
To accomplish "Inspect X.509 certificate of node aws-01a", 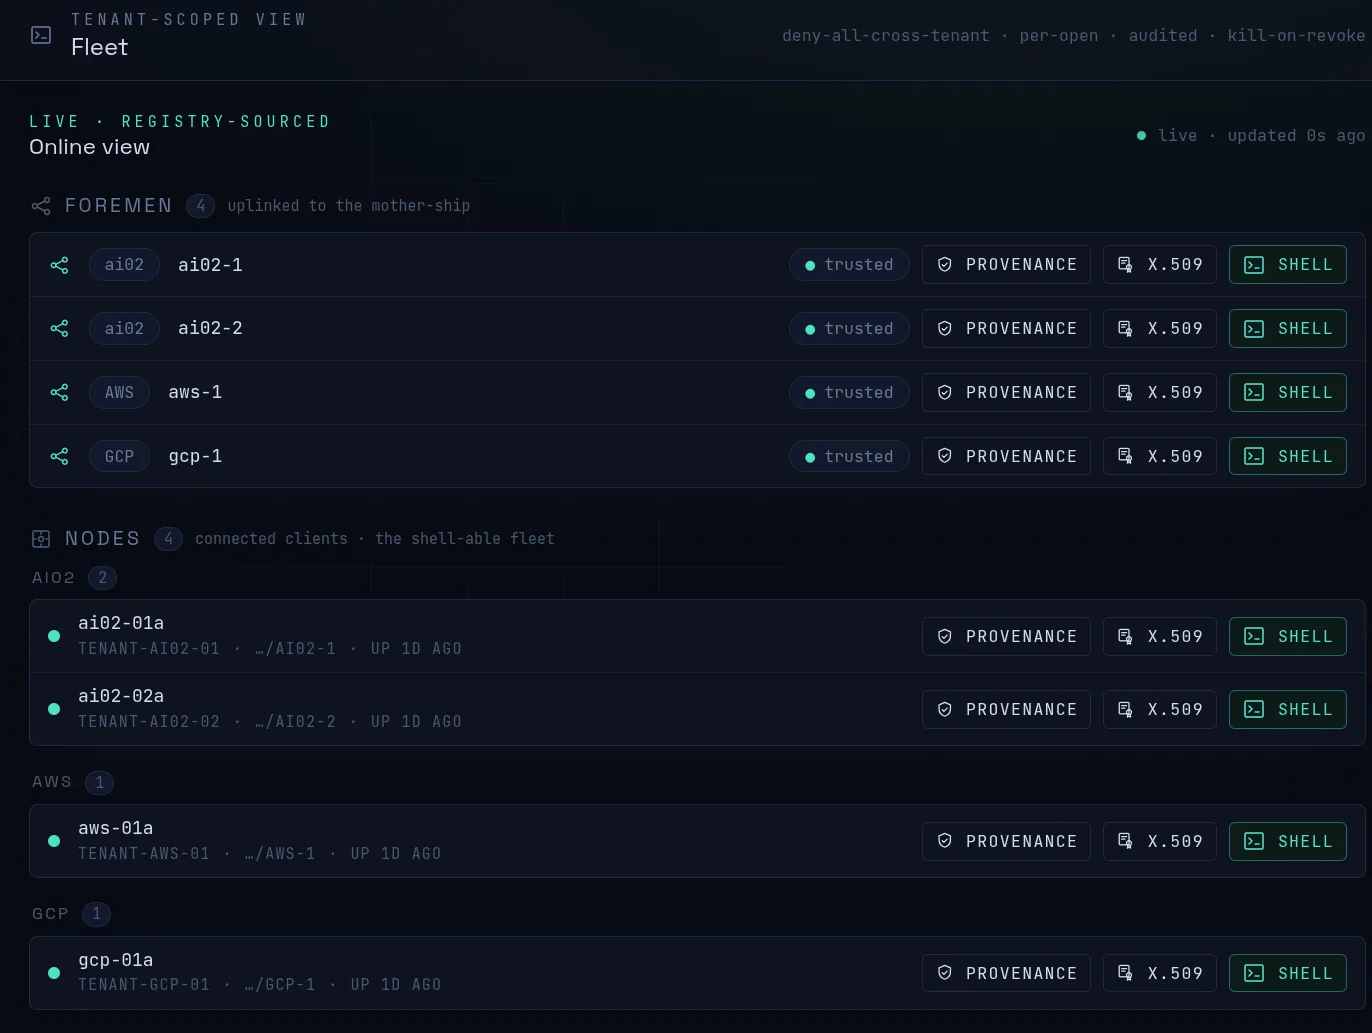I will pyautogui.click(x=1159, y=842).
